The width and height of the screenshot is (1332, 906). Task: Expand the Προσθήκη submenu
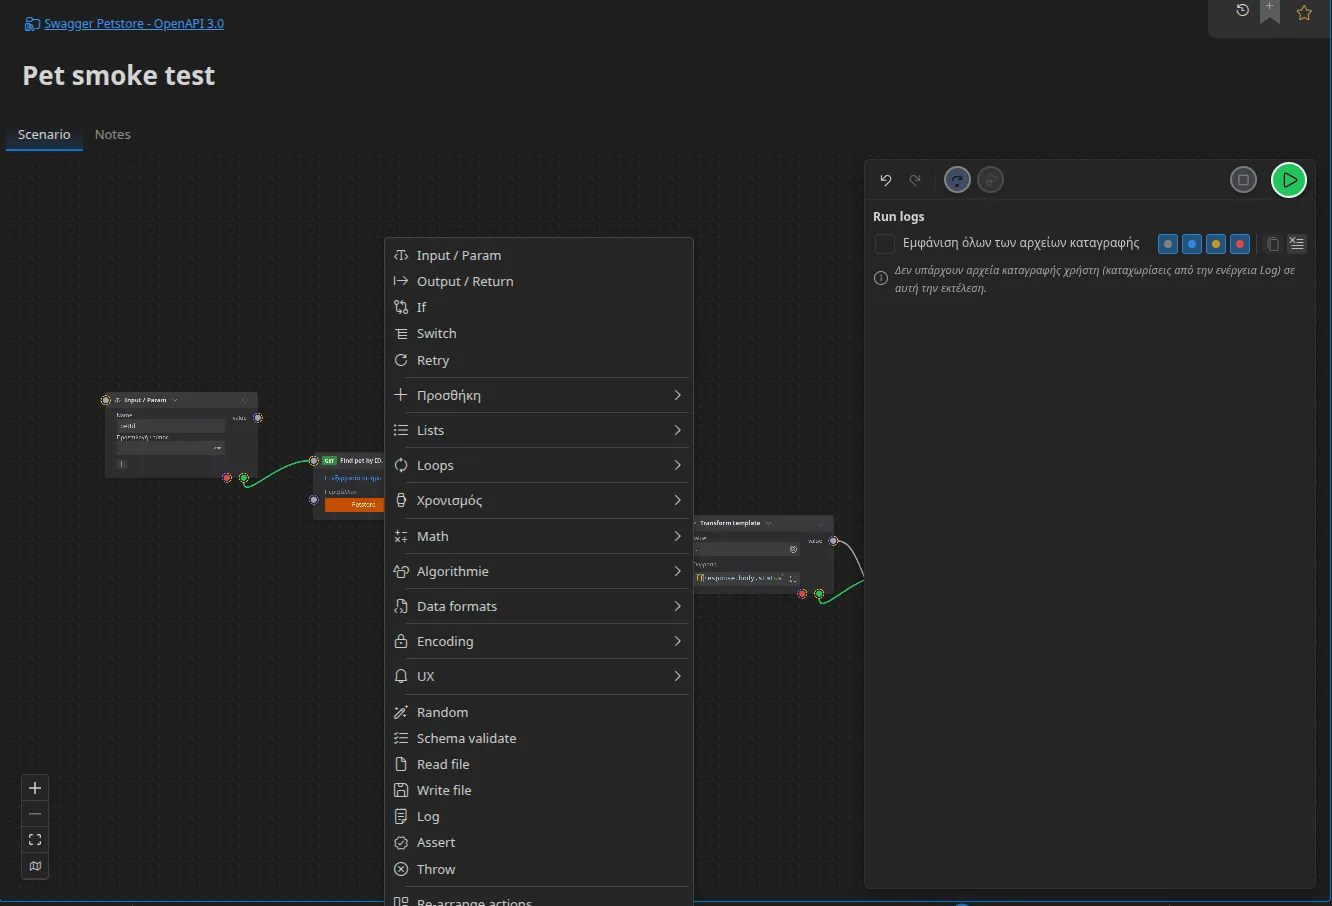(538, 395)
